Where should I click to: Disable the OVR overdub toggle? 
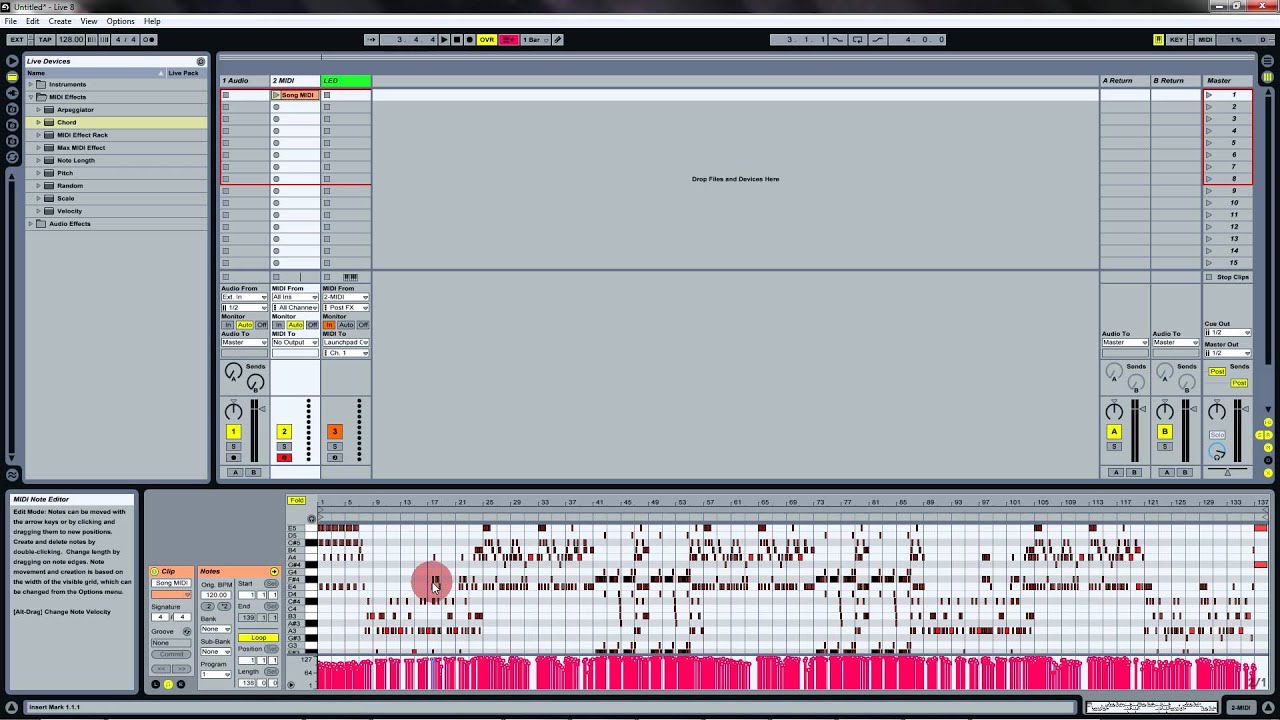point(486,39)
